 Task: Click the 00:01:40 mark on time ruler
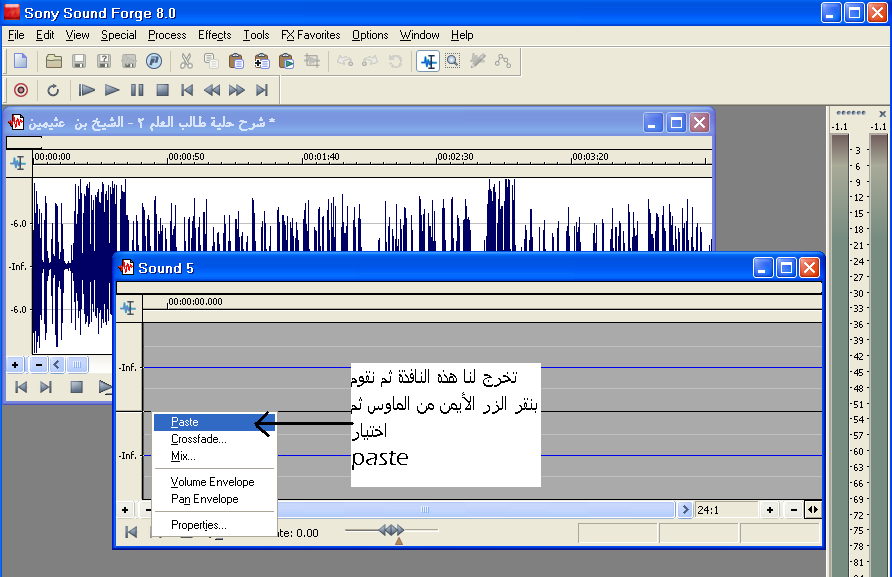tap(321, 157)
